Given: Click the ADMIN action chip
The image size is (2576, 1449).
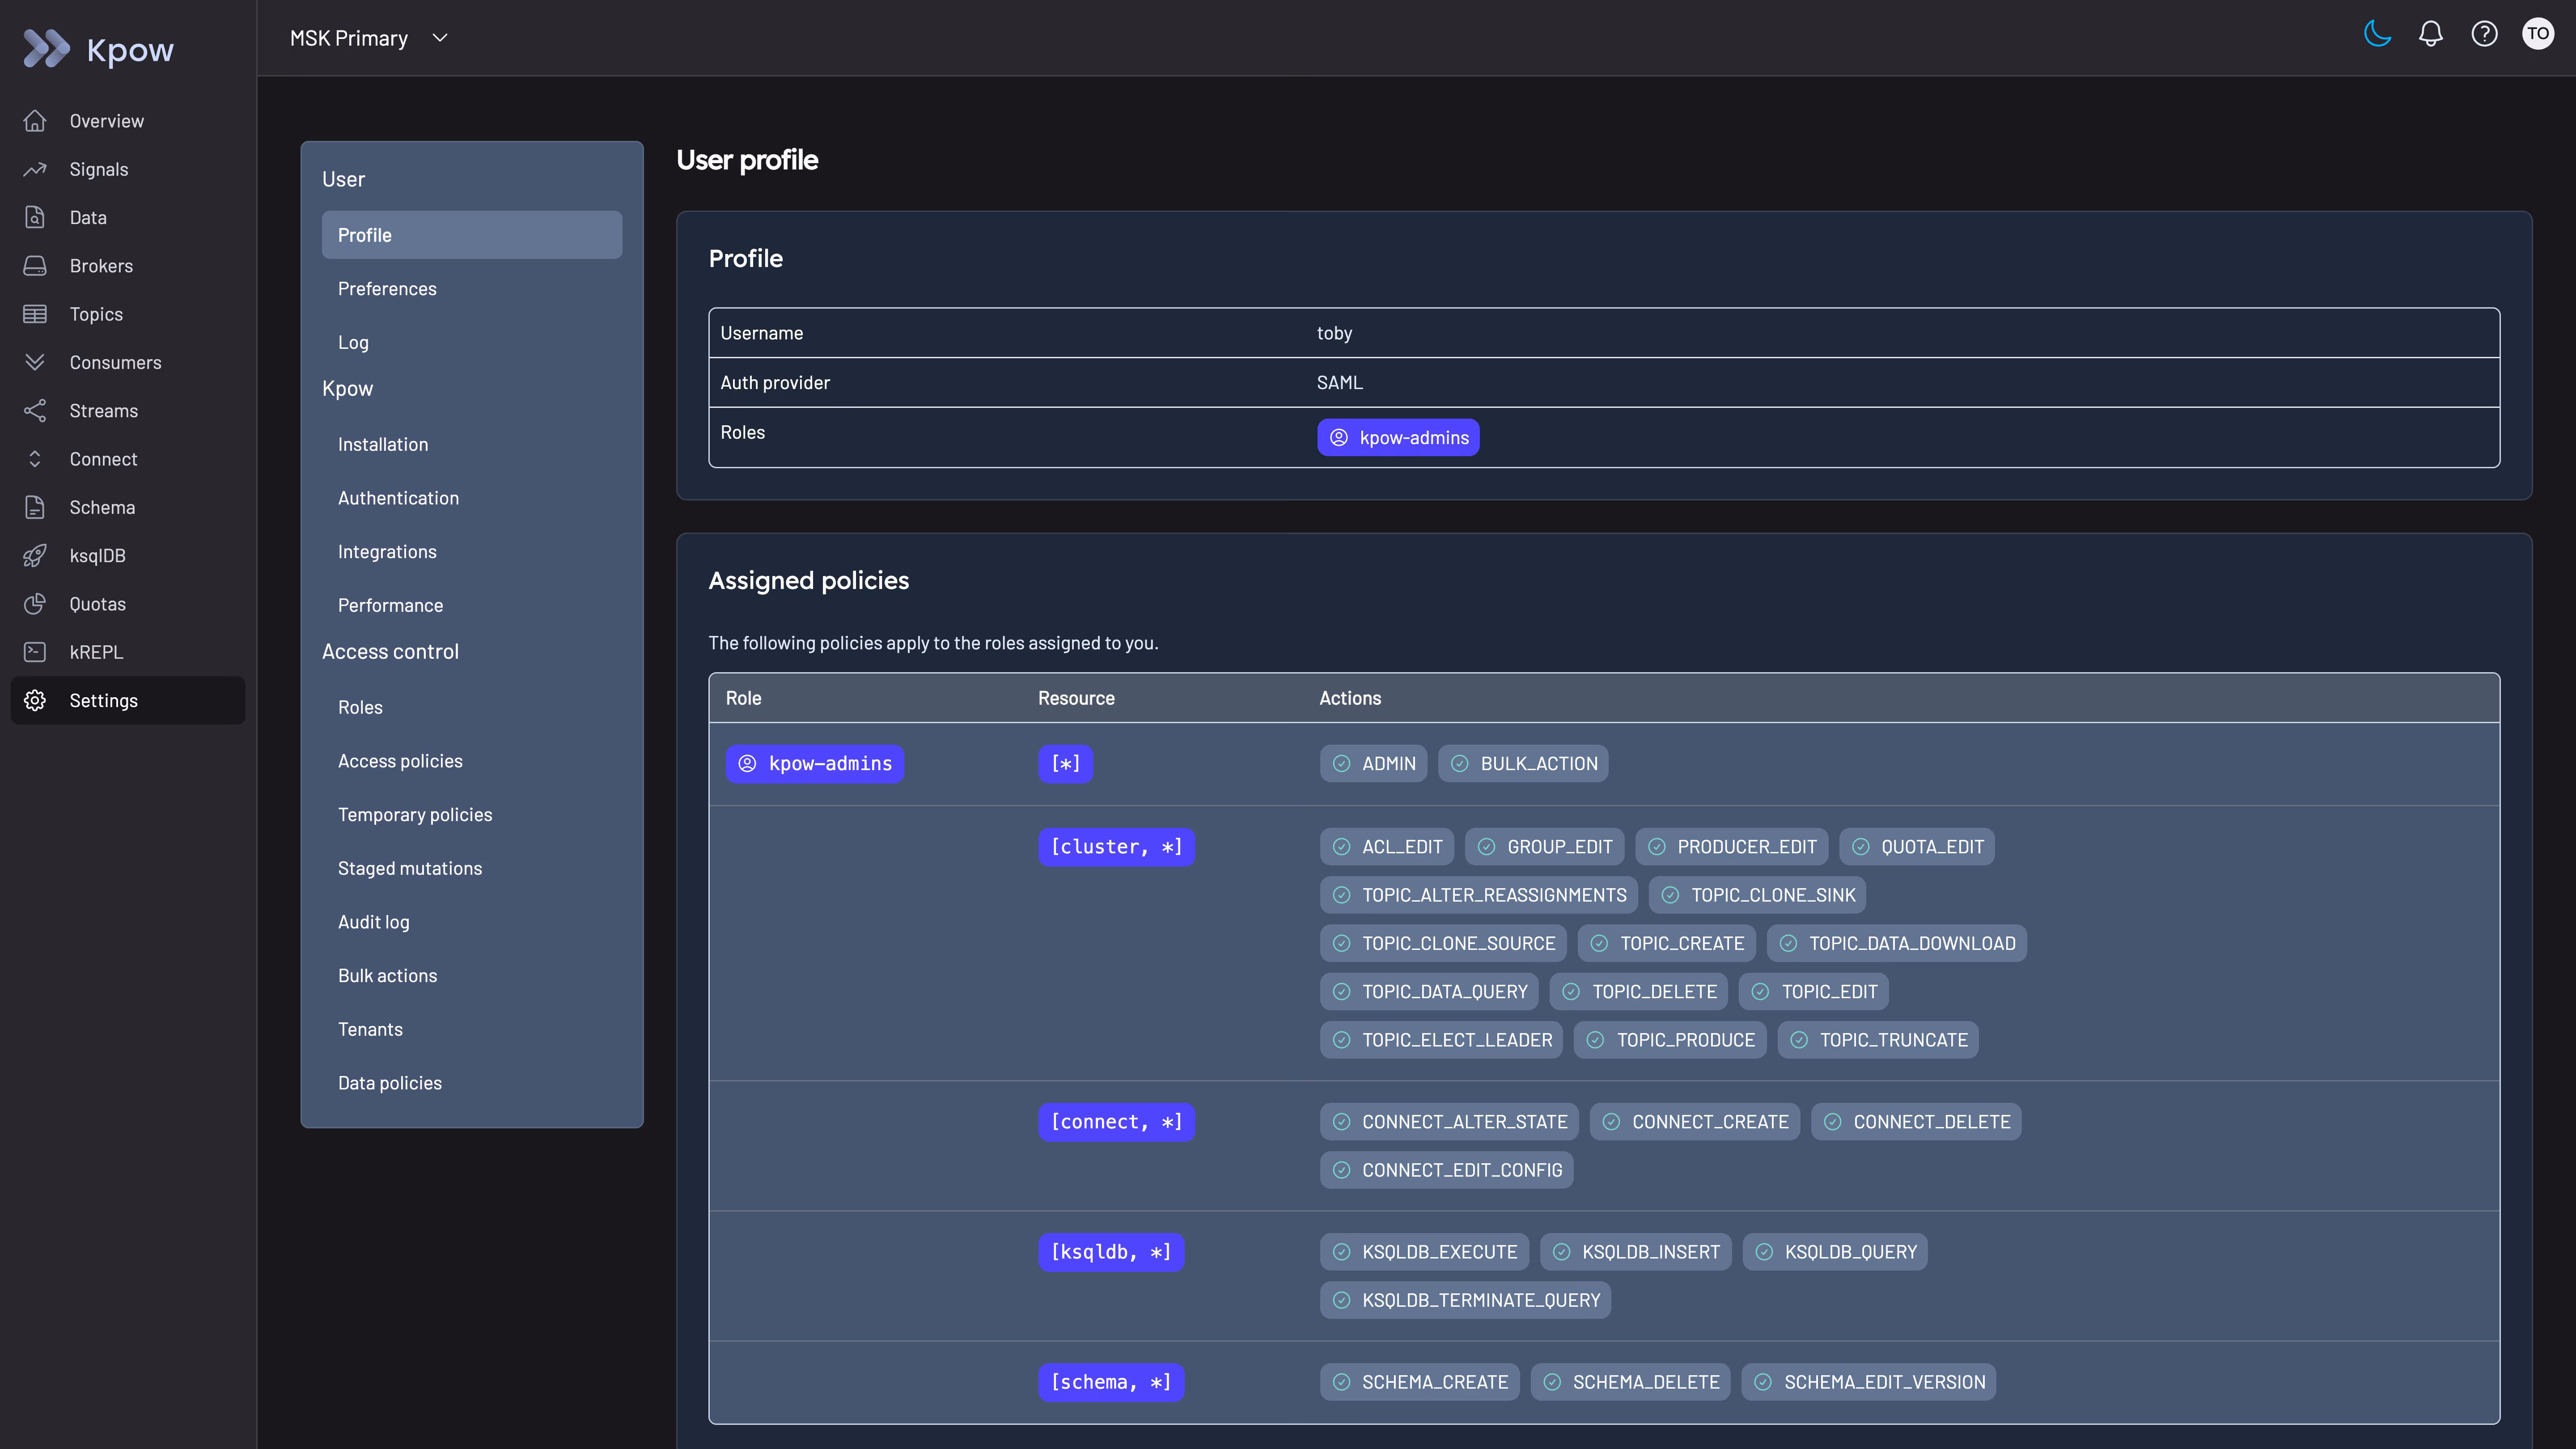Looking at the screenshot, I should click(x=1373, y=764).
